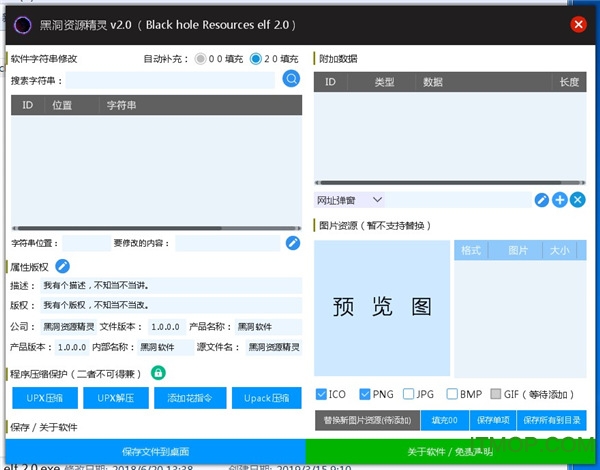Click the green lock icon by 程序压缩保护
The height and width of the screenshot is (470, 600).
tap(158, 373)
